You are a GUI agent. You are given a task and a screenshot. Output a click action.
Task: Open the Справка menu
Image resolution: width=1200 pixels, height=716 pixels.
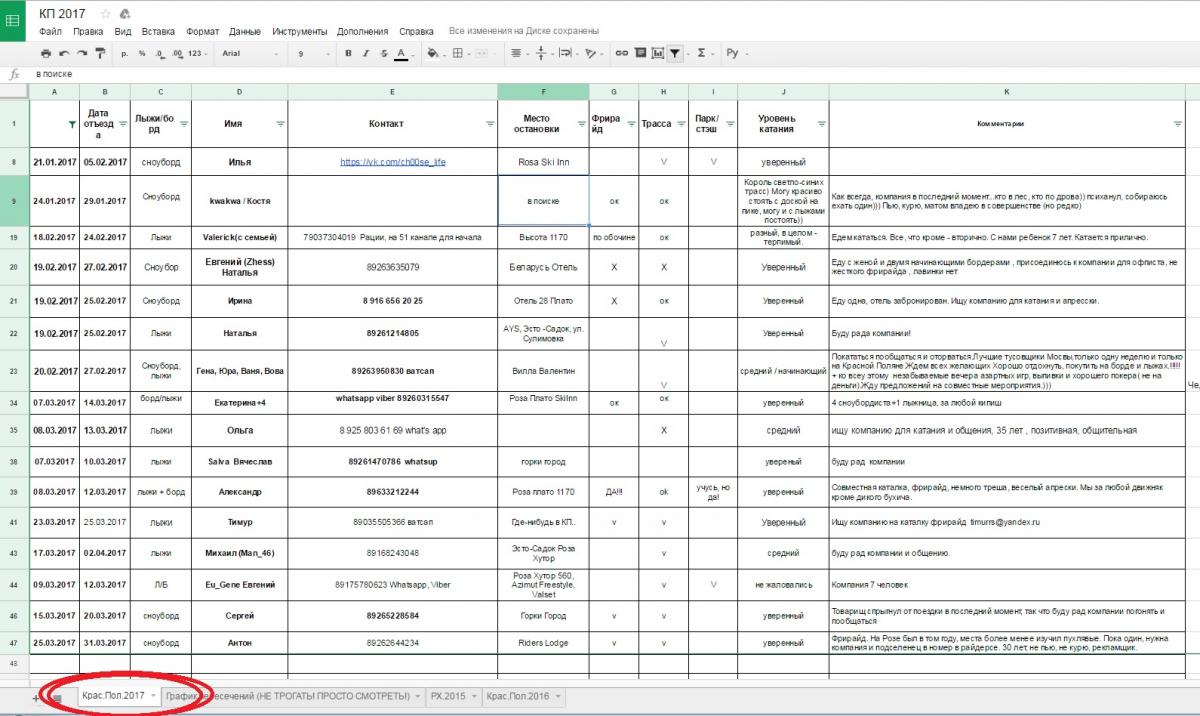[416, 32]
